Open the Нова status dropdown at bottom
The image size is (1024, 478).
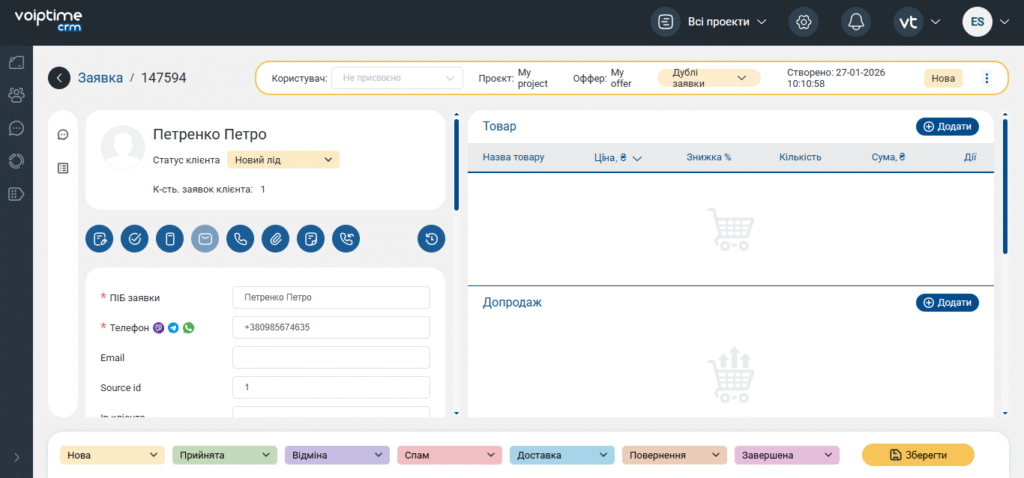tap(112, 455)
